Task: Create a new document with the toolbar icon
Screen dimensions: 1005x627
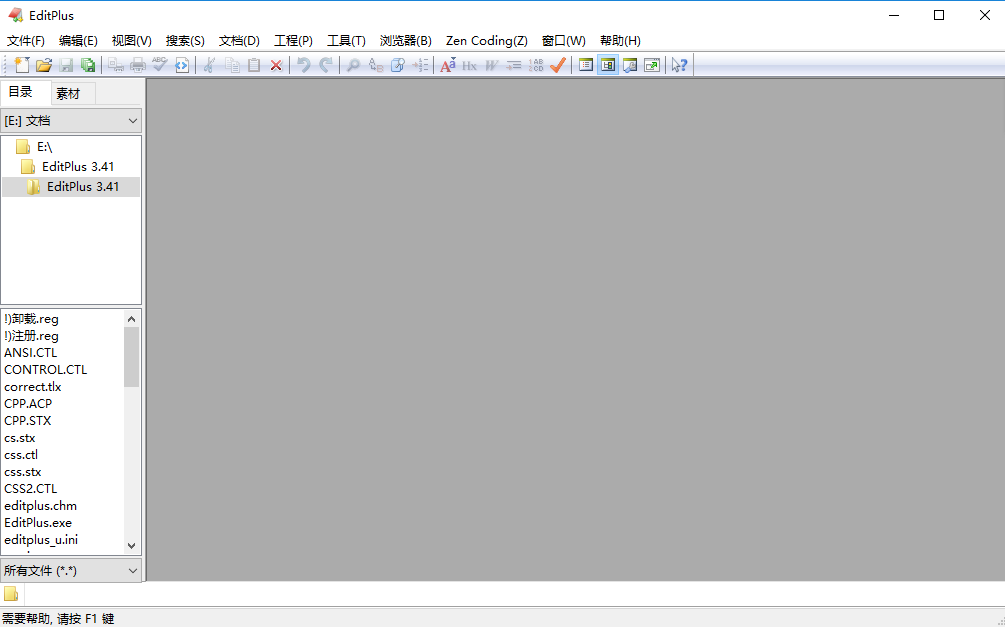Action: [20, 64]
